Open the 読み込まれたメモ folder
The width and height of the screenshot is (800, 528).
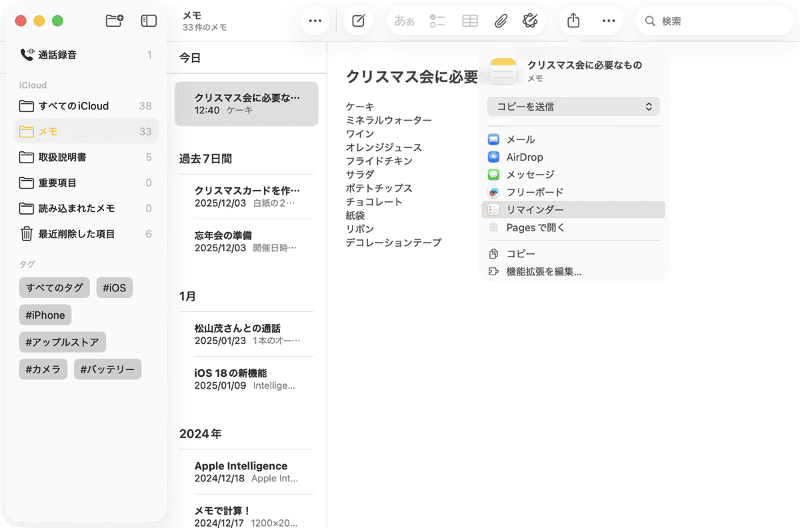tap(86, 208)
